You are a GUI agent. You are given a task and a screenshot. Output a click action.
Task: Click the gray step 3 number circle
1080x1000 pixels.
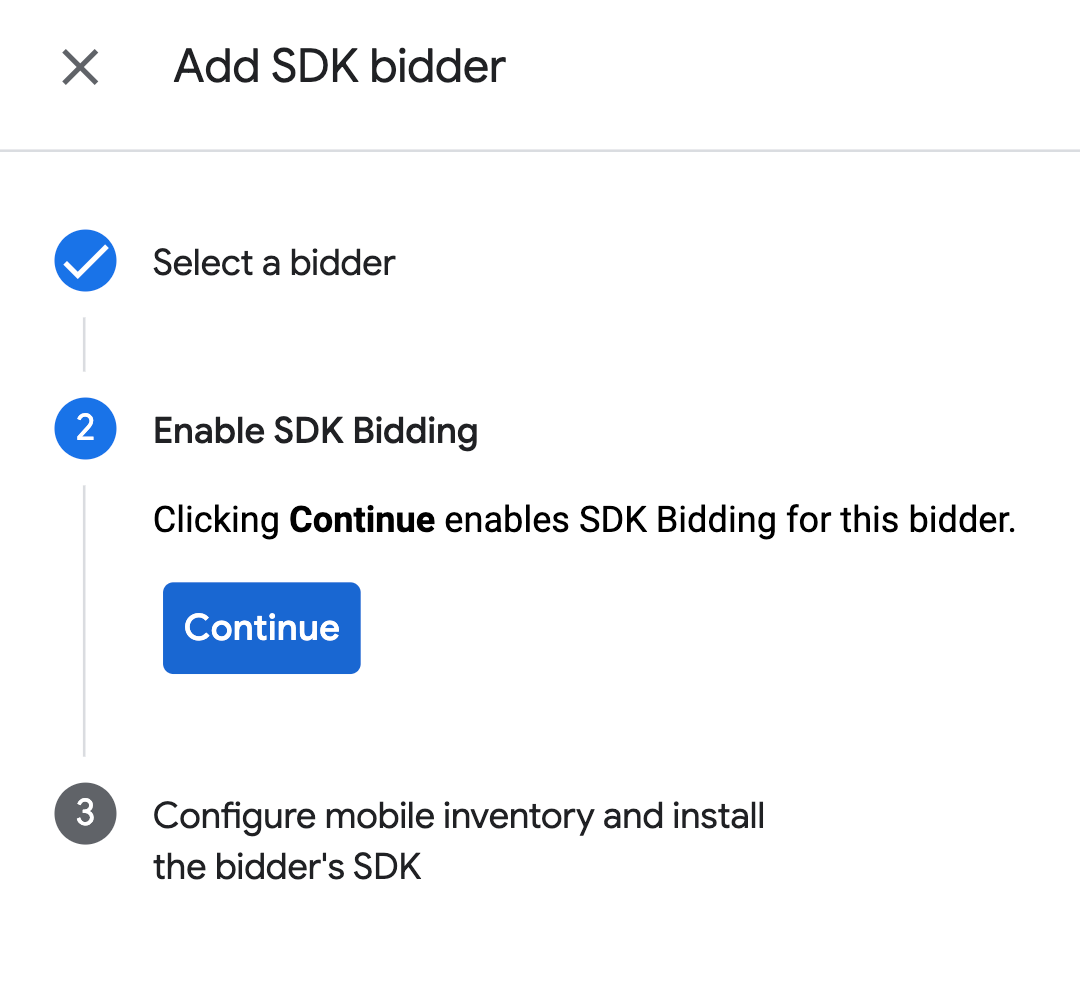85,814
